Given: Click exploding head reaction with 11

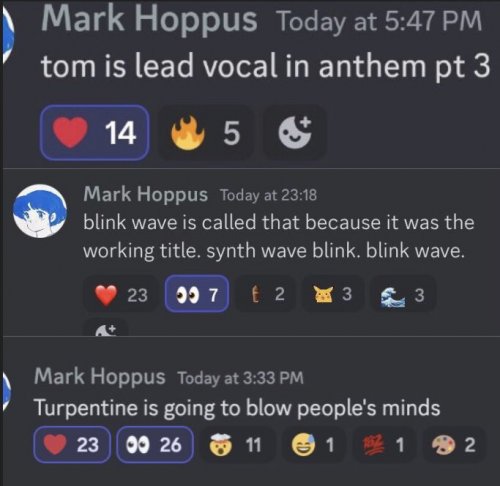Looking at the screenshot, I should (x=239, y=444).
